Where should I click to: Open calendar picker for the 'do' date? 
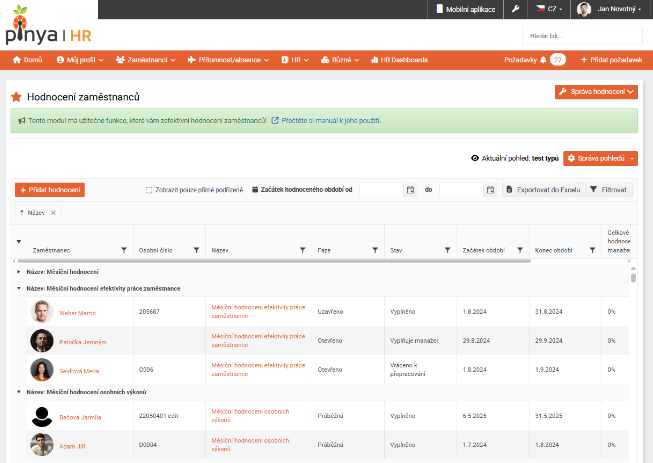[x=490, y=190]
